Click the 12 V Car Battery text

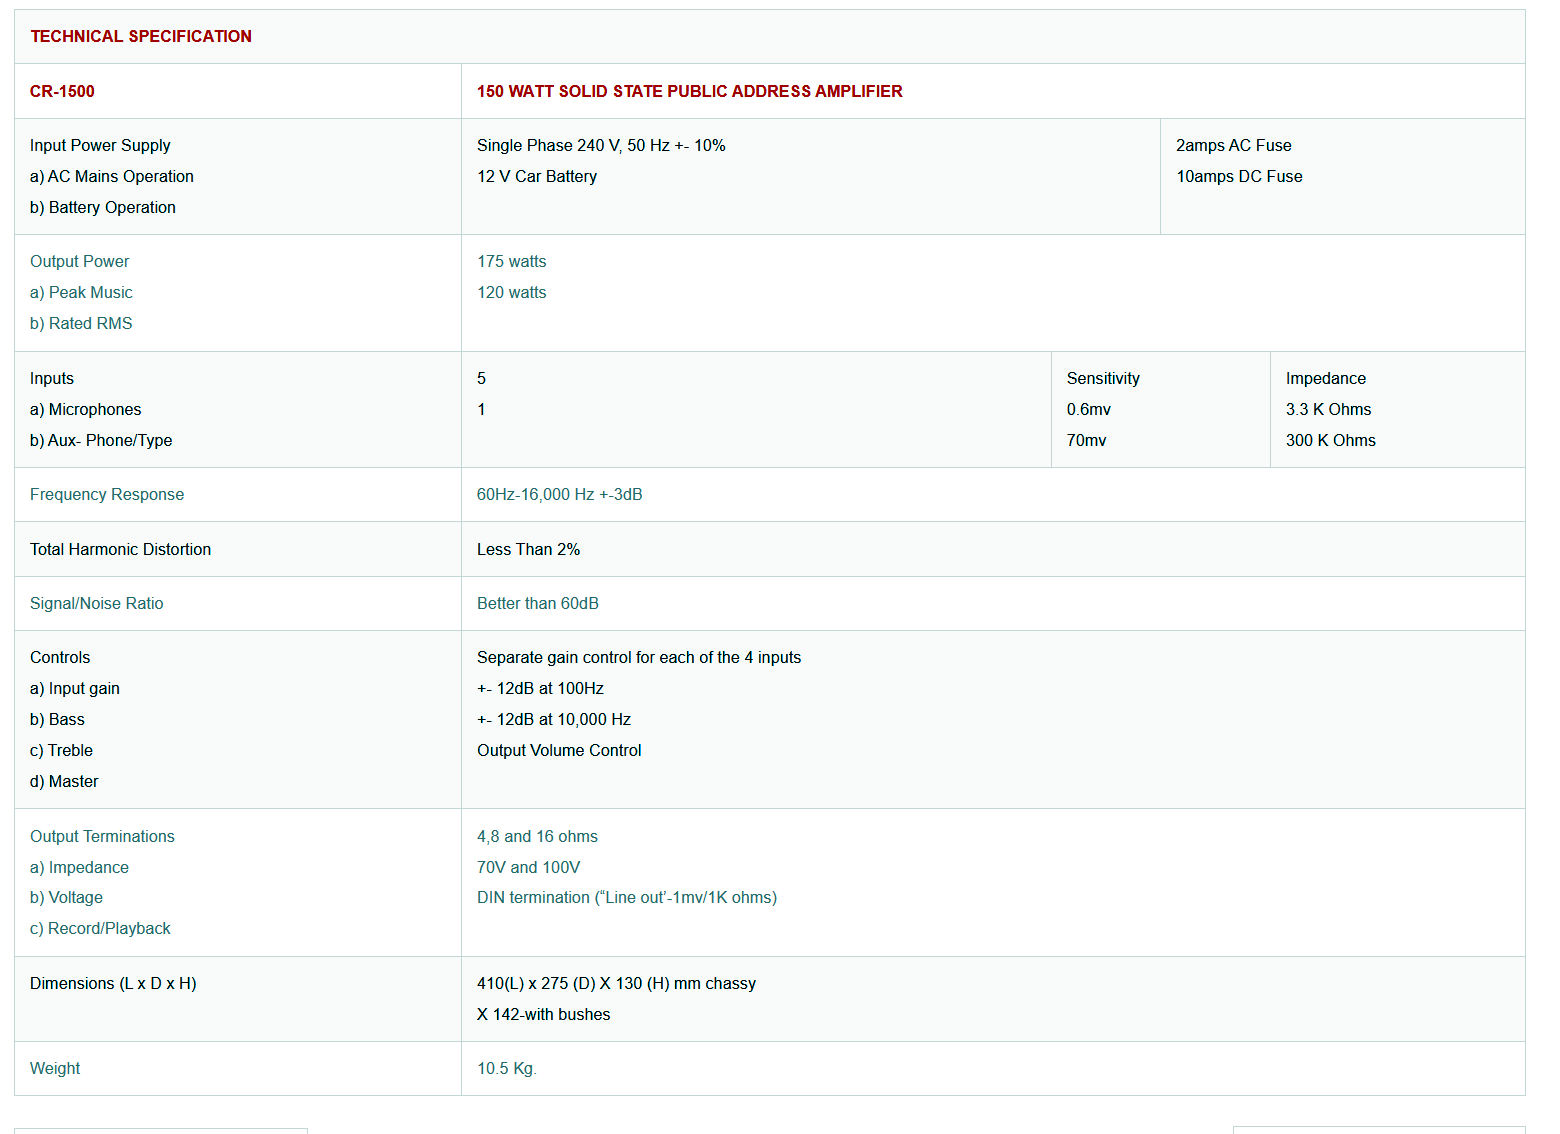coord(536,176)
